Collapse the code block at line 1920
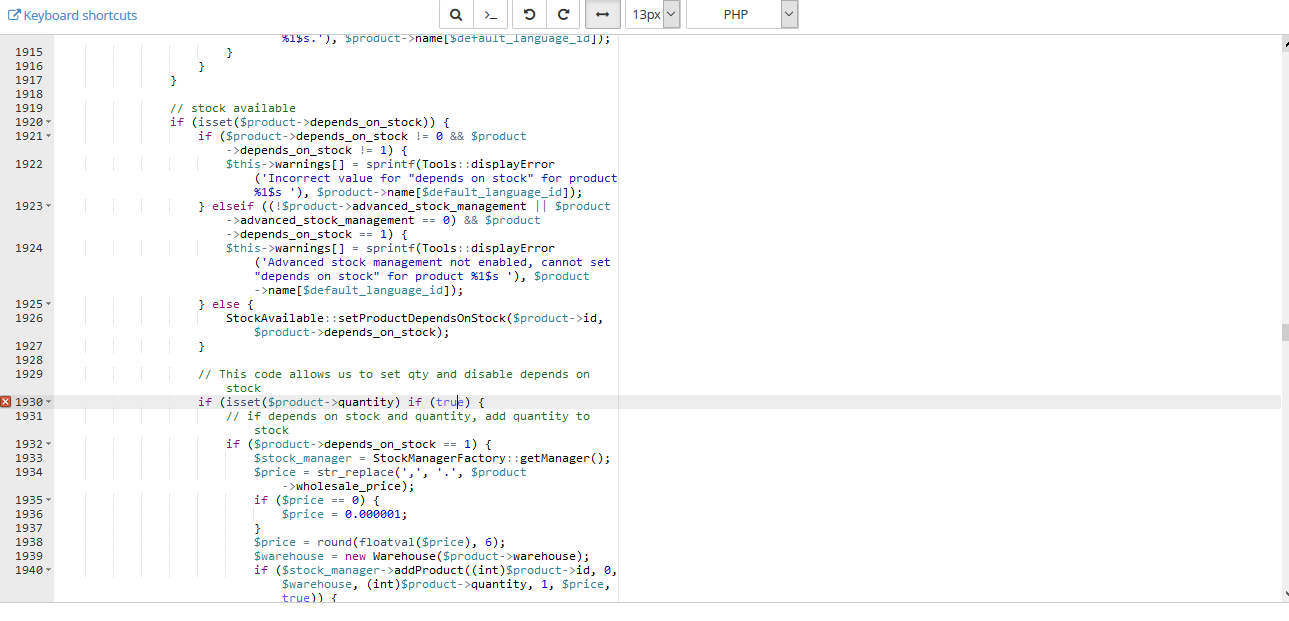The width and height of the screenshot is (1289, 621). click(49, 122)
